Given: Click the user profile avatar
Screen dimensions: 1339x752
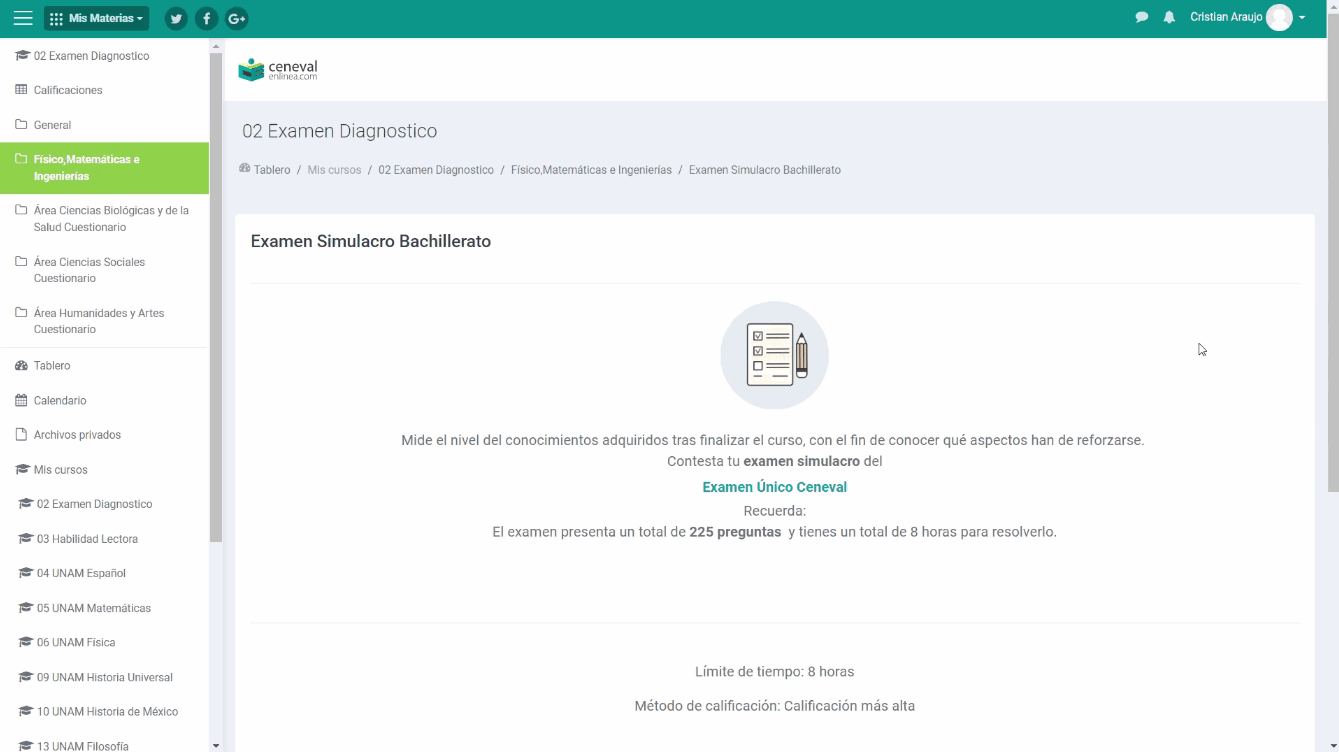Looking at the screenshot, I should [1279, 18].
